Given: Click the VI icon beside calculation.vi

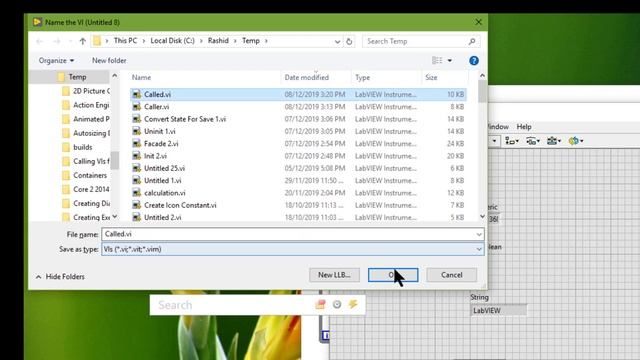Looking at the screenshot, I should (137, 193).
